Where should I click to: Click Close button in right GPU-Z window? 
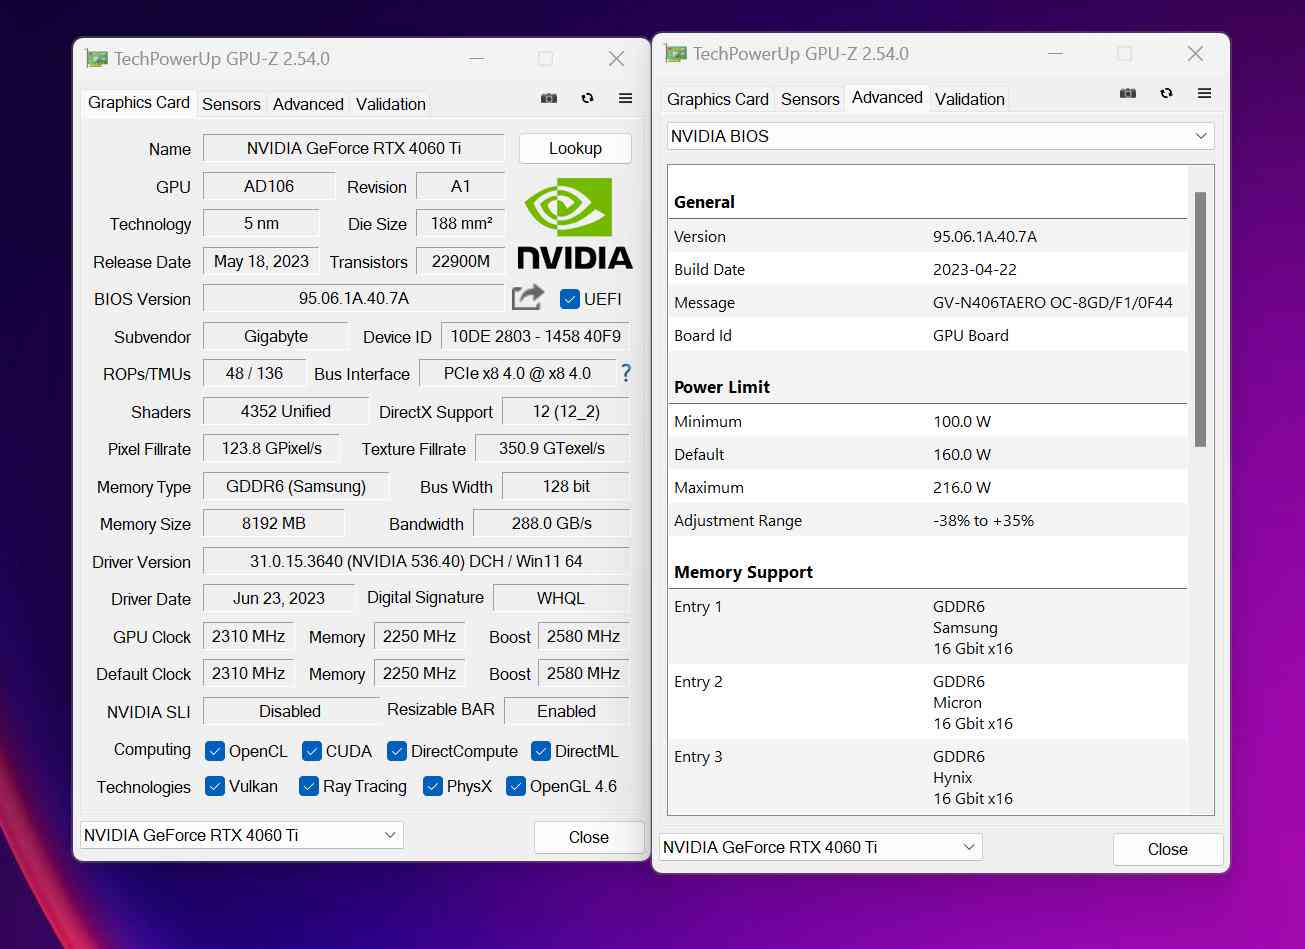coord(1168,849)
